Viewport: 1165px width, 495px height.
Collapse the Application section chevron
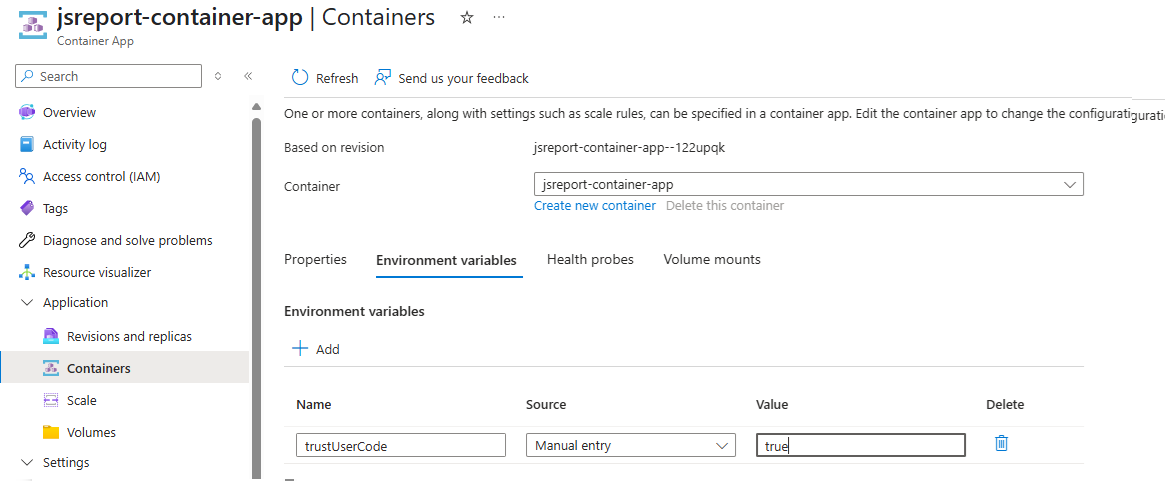click(27, 302)
